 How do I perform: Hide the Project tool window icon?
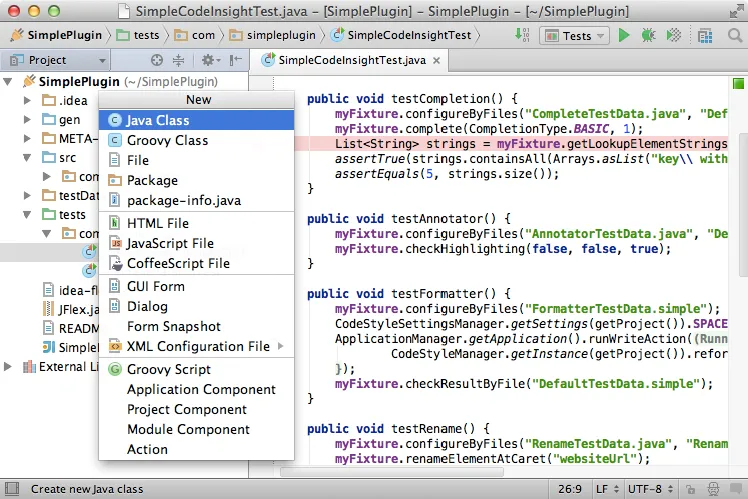click(236, 60)
